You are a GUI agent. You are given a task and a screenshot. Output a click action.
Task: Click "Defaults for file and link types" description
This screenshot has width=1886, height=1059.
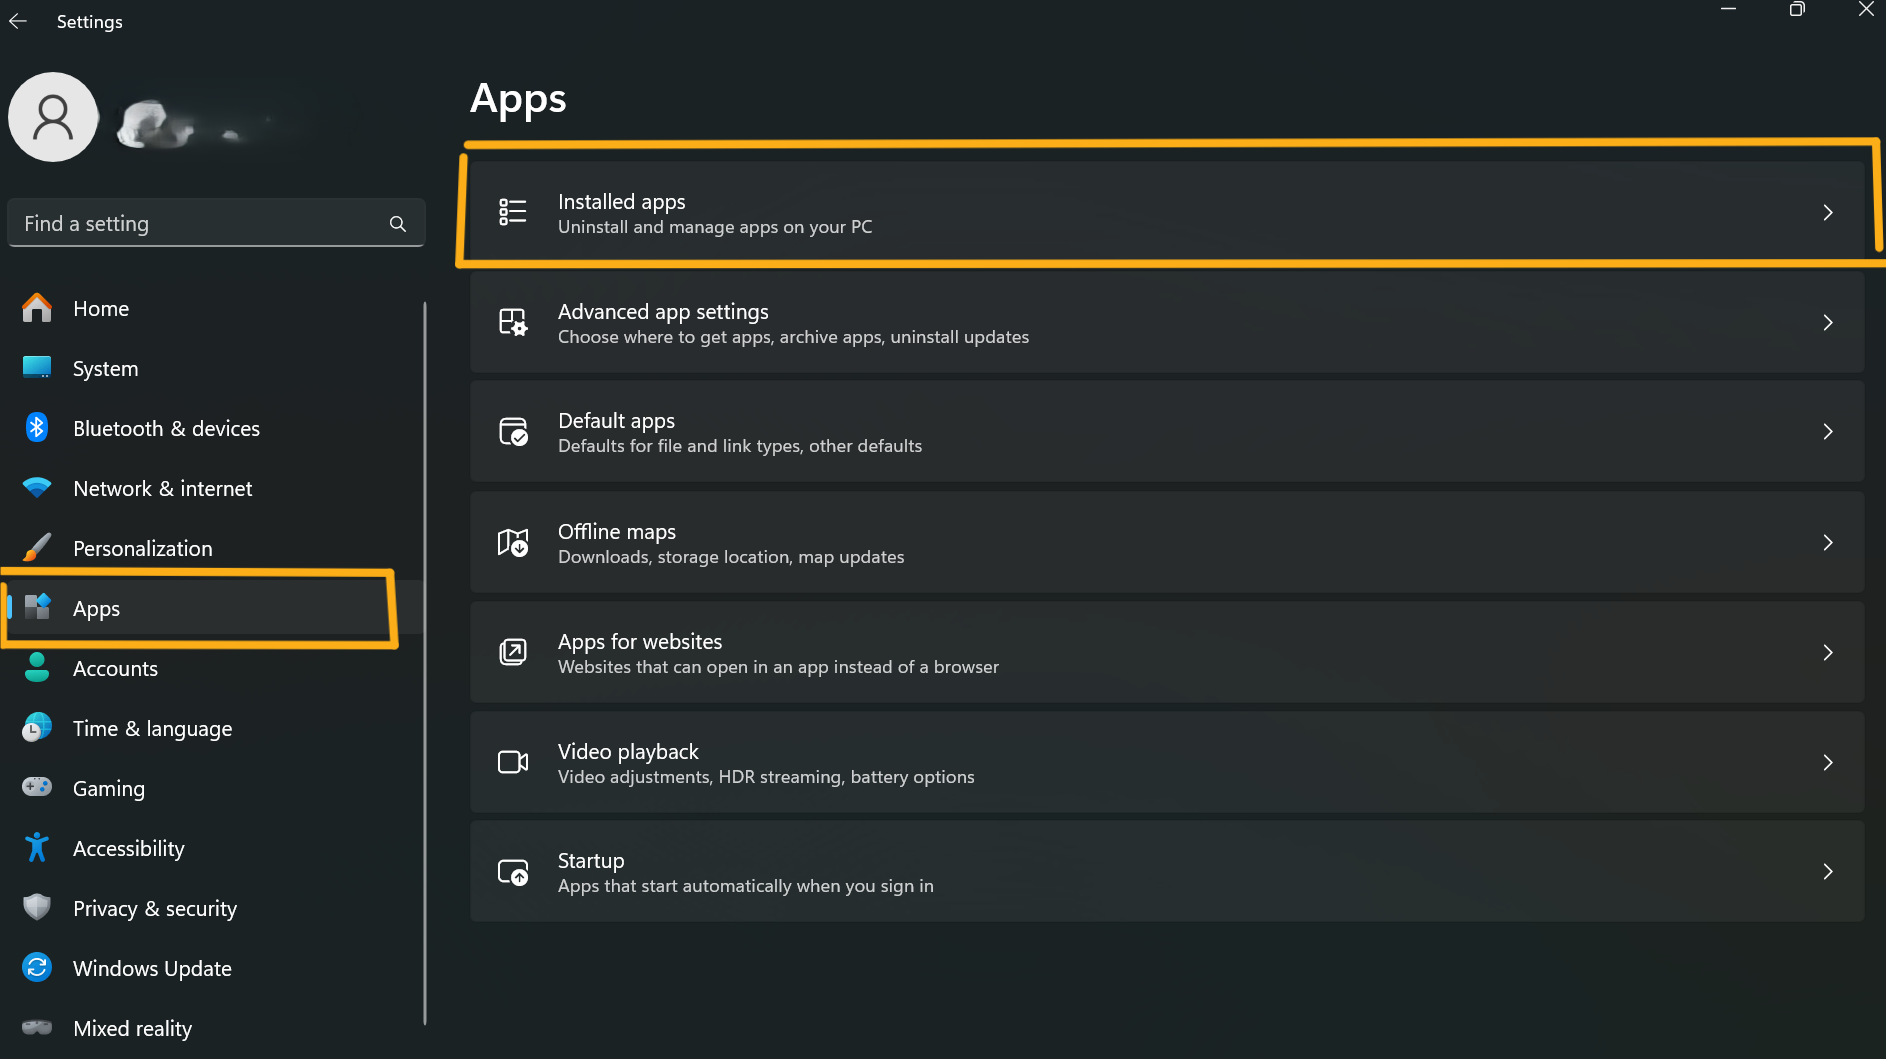pyautogui.click(x=740, y=446)
